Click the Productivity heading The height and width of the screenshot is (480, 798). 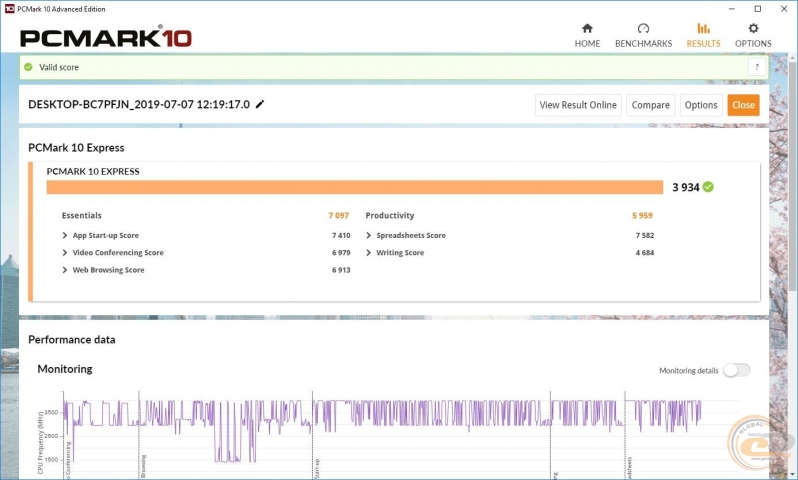pos(390,215)
